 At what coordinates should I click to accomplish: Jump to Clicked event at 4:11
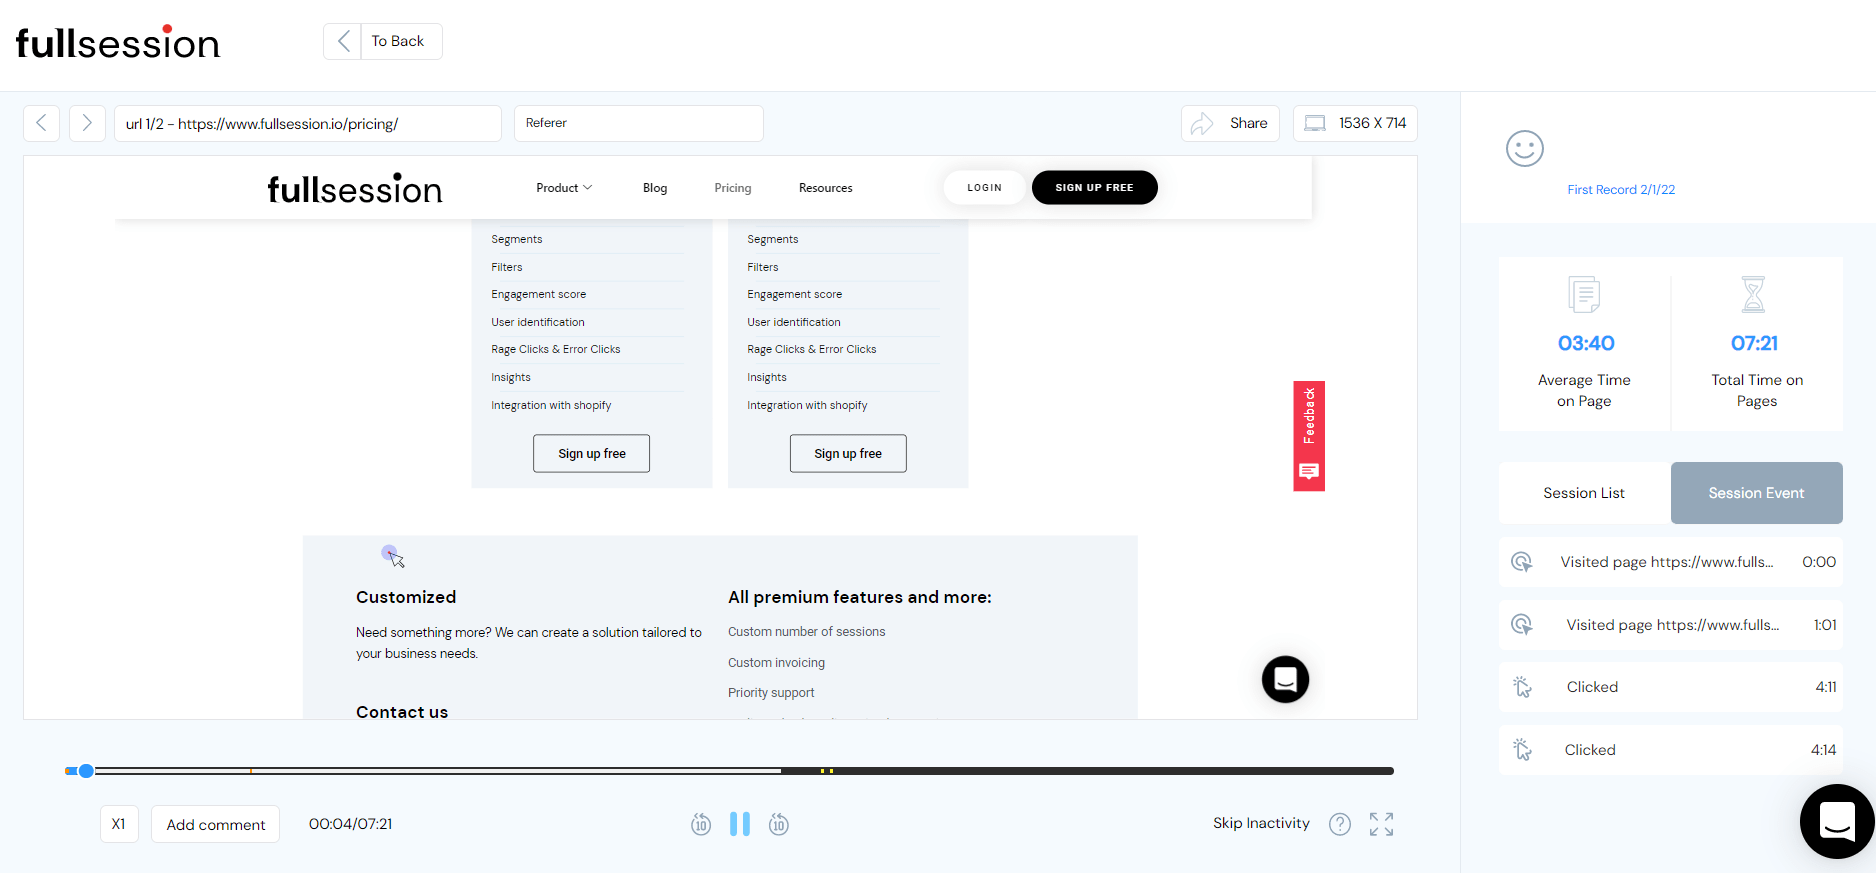pos(1670,687)
